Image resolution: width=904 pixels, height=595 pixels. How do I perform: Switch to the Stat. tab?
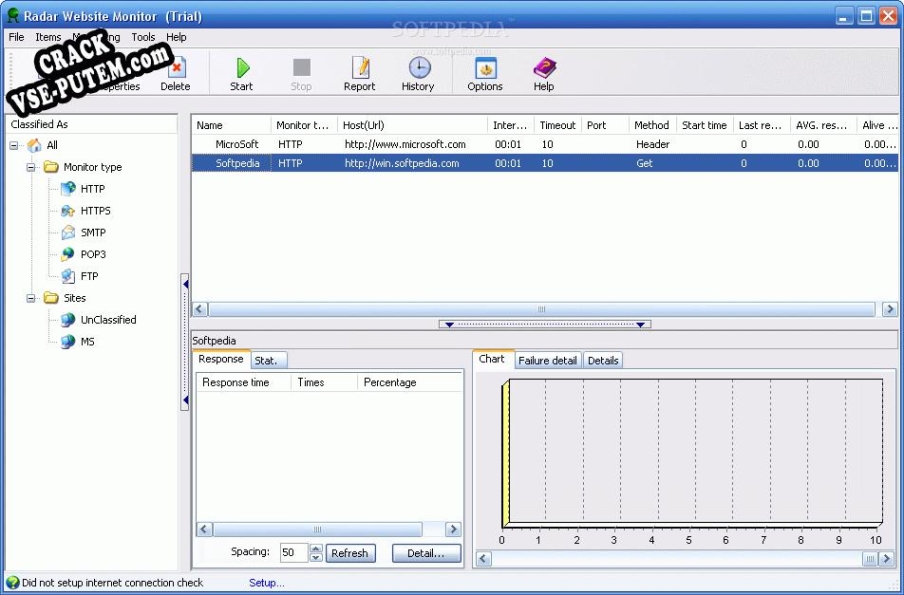pos(268,361)
